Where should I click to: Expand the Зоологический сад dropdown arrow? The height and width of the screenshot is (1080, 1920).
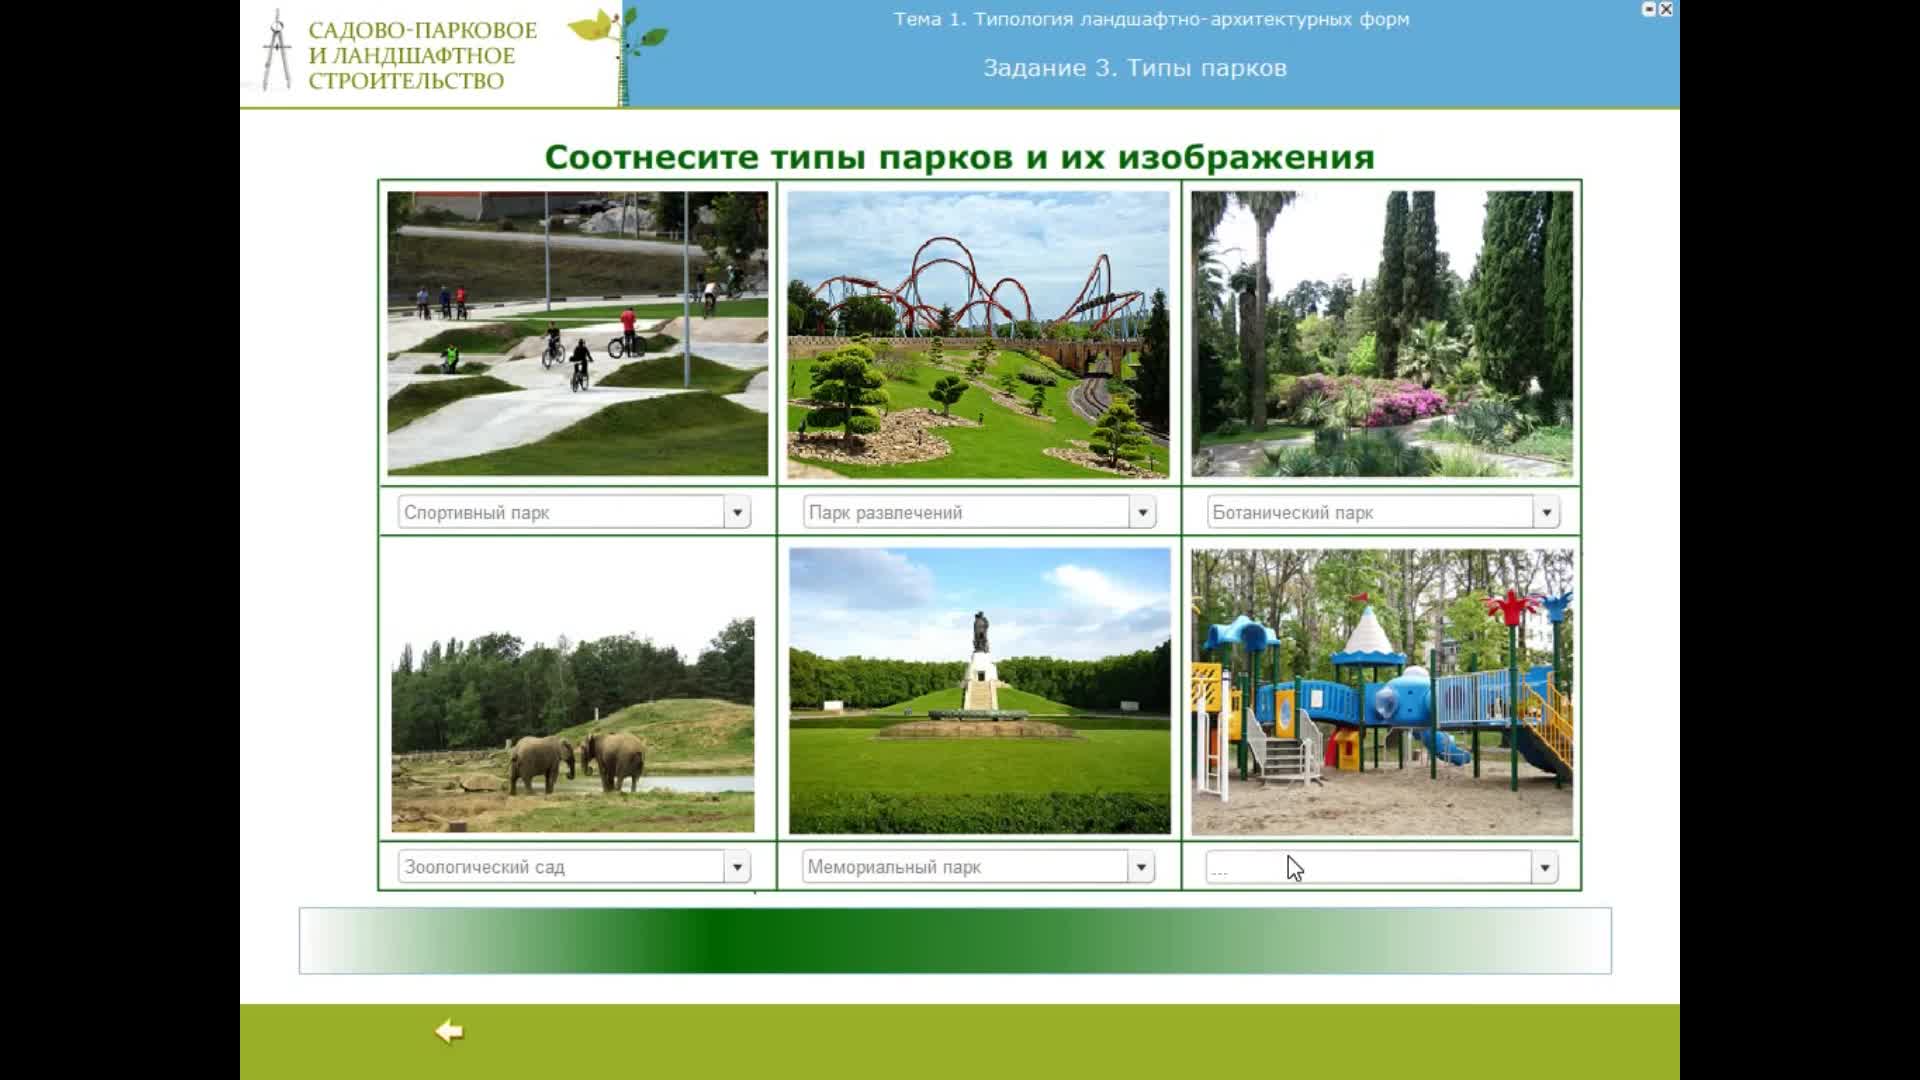click(x=737, y=867)
